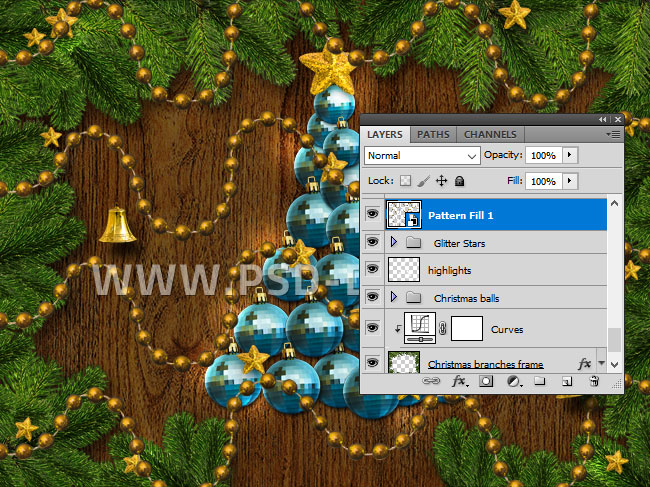650x487 pixels.
Task: Open the Add layer style fx button
Action: click(459, 381)
